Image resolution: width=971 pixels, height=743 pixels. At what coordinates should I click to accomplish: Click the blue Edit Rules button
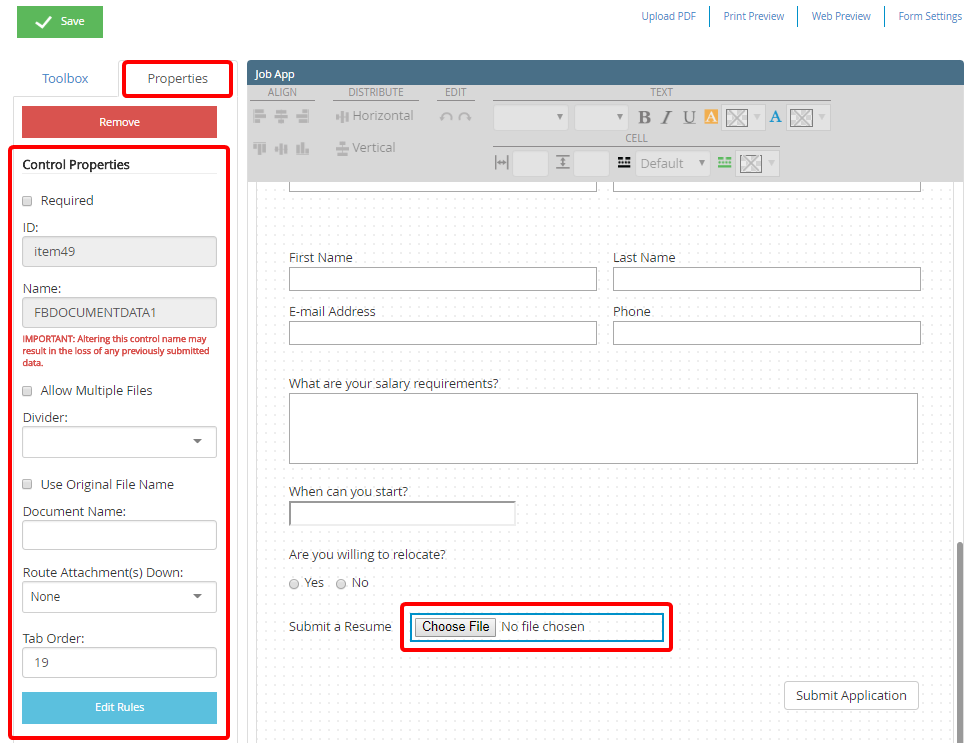119,707
